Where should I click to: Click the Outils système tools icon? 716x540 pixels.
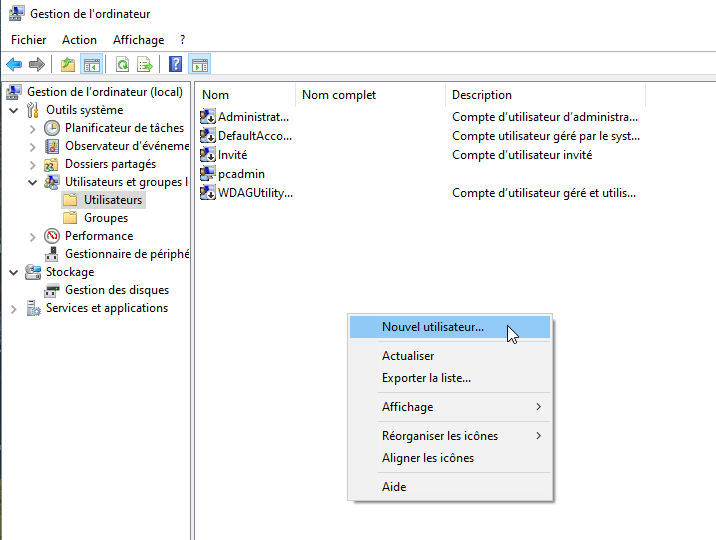(33, 110)
